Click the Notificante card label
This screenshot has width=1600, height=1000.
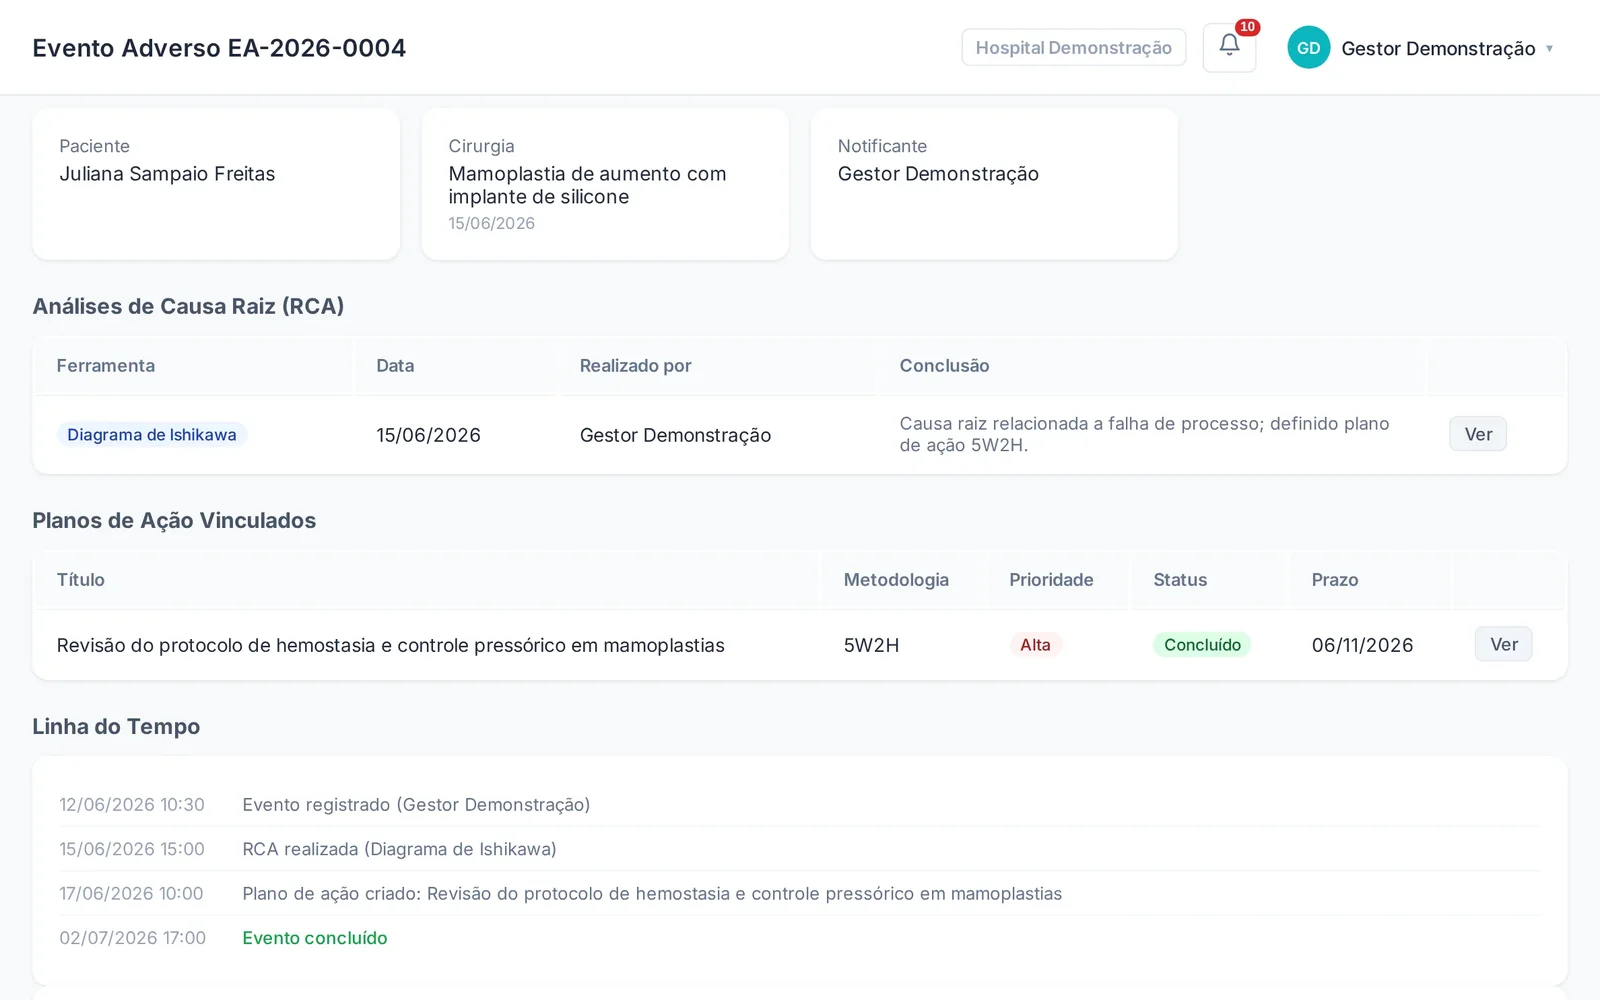[882, 146]
